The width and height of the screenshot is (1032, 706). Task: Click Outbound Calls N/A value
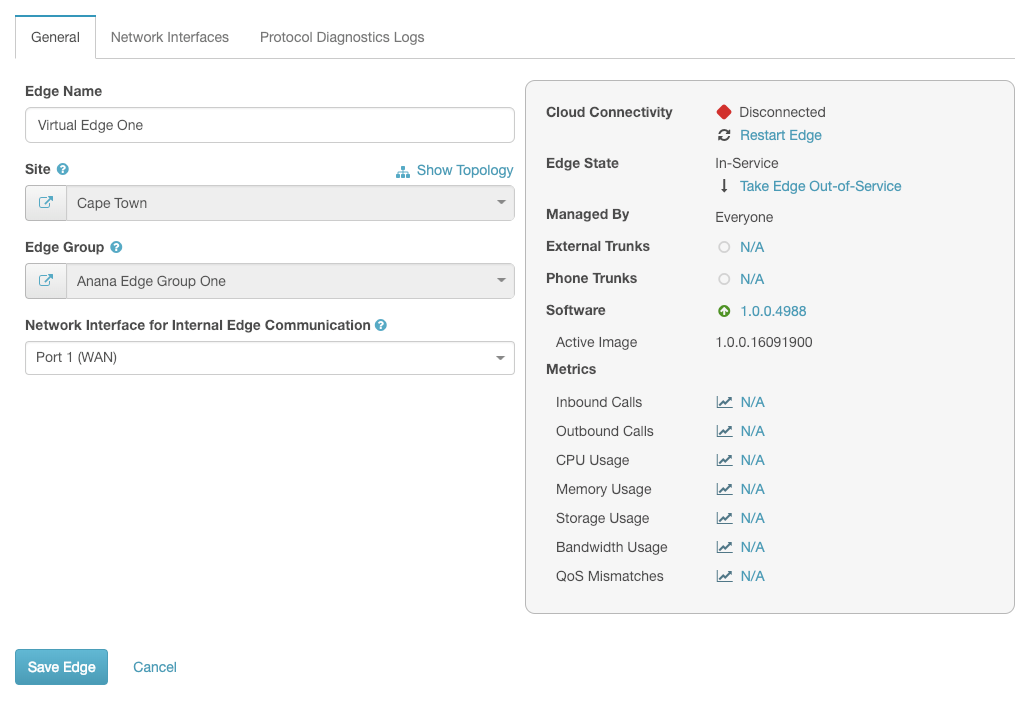pyautogui.click(x=752, y=431)
